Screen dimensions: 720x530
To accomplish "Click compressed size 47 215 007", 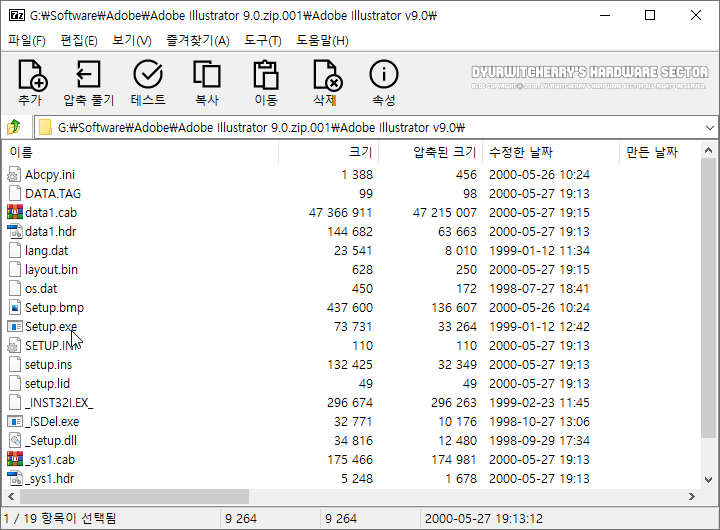I will (444, 212).
